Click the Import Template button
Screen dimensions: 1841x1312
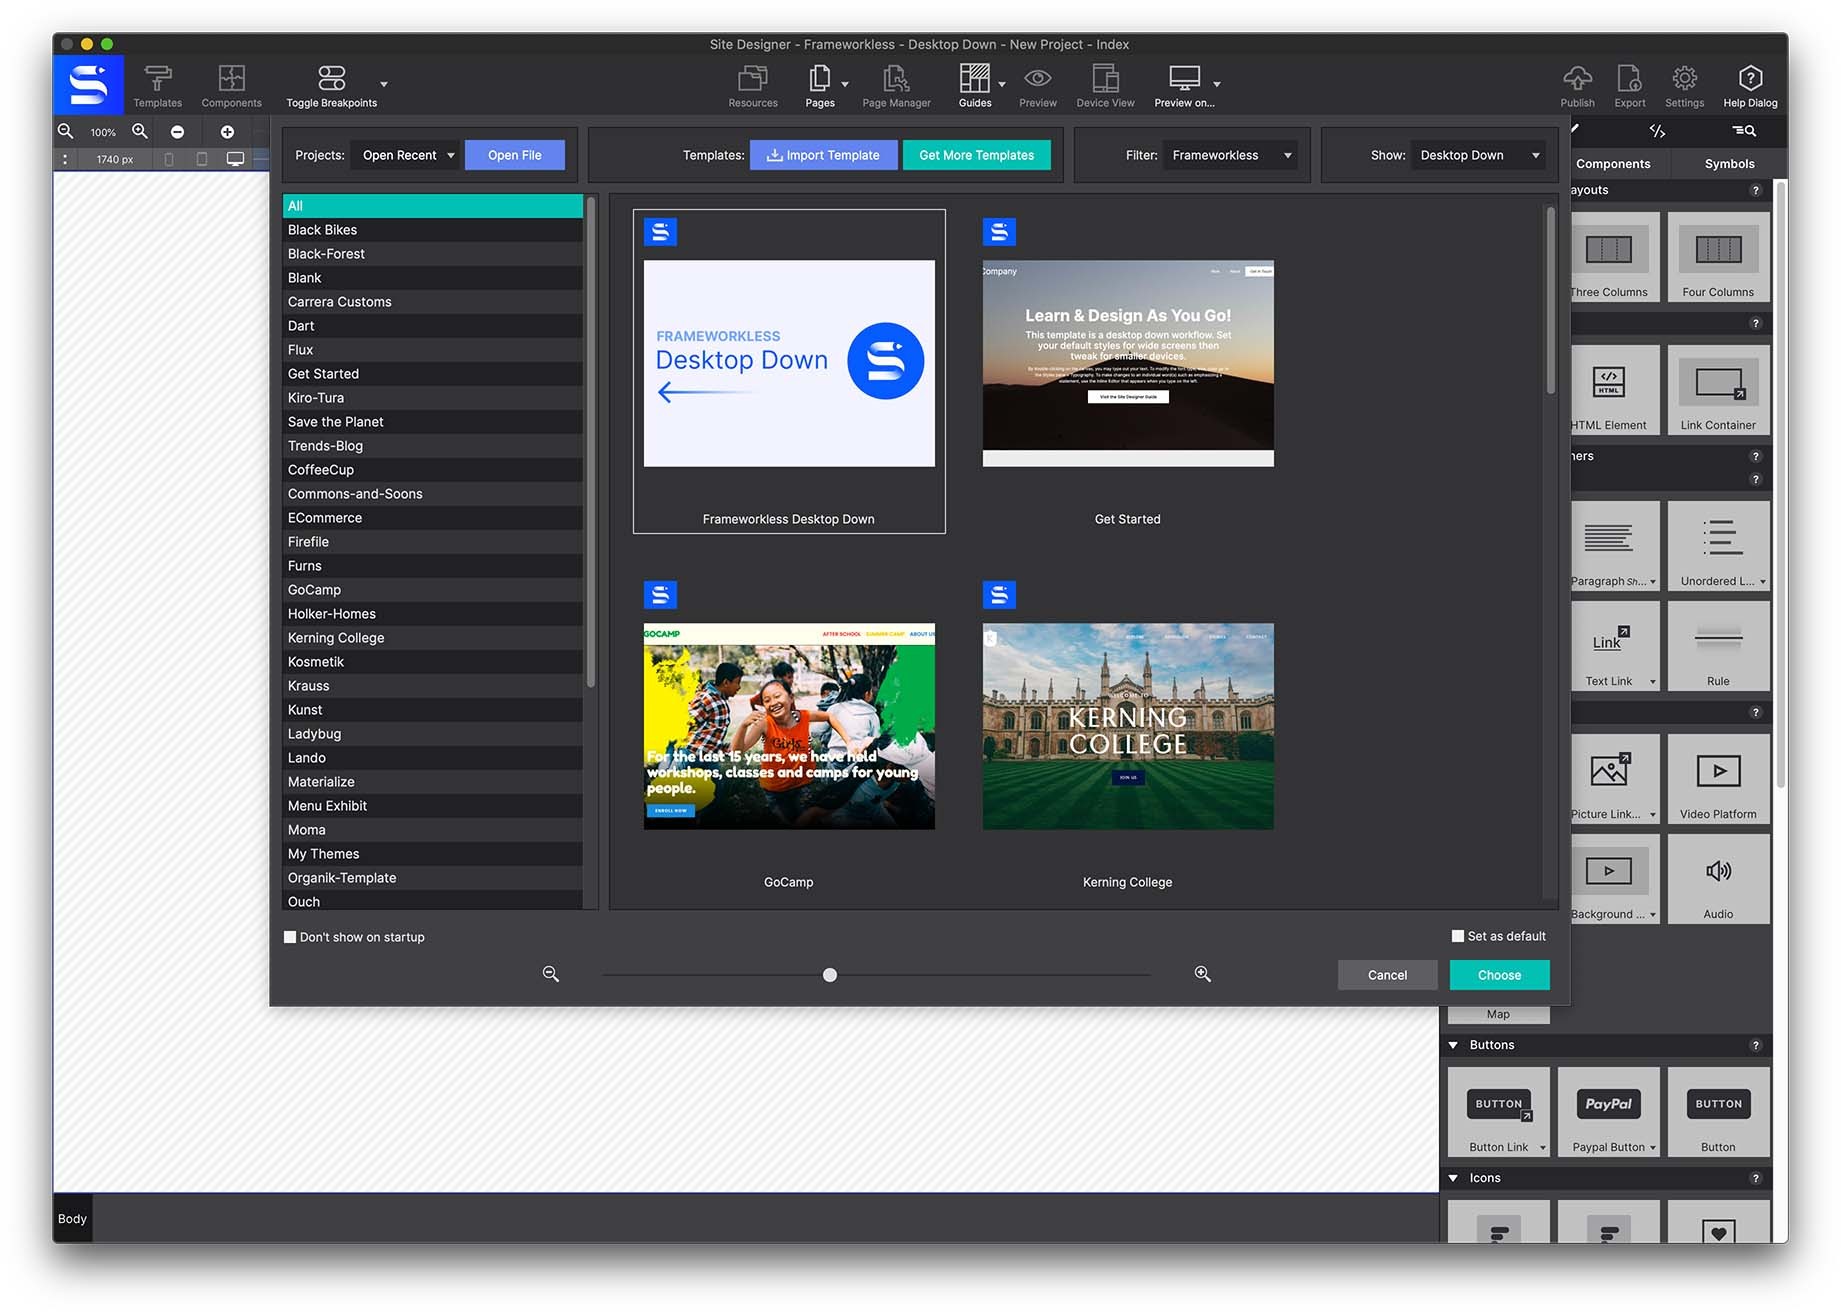823,155
